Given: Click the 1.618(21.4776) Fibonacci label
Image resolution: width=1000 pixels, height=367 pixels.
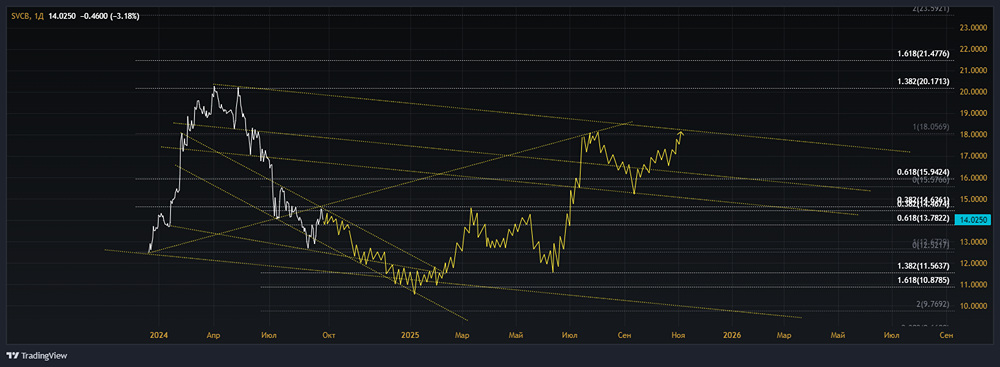Looking at the screenshot, I should (923, 54).
